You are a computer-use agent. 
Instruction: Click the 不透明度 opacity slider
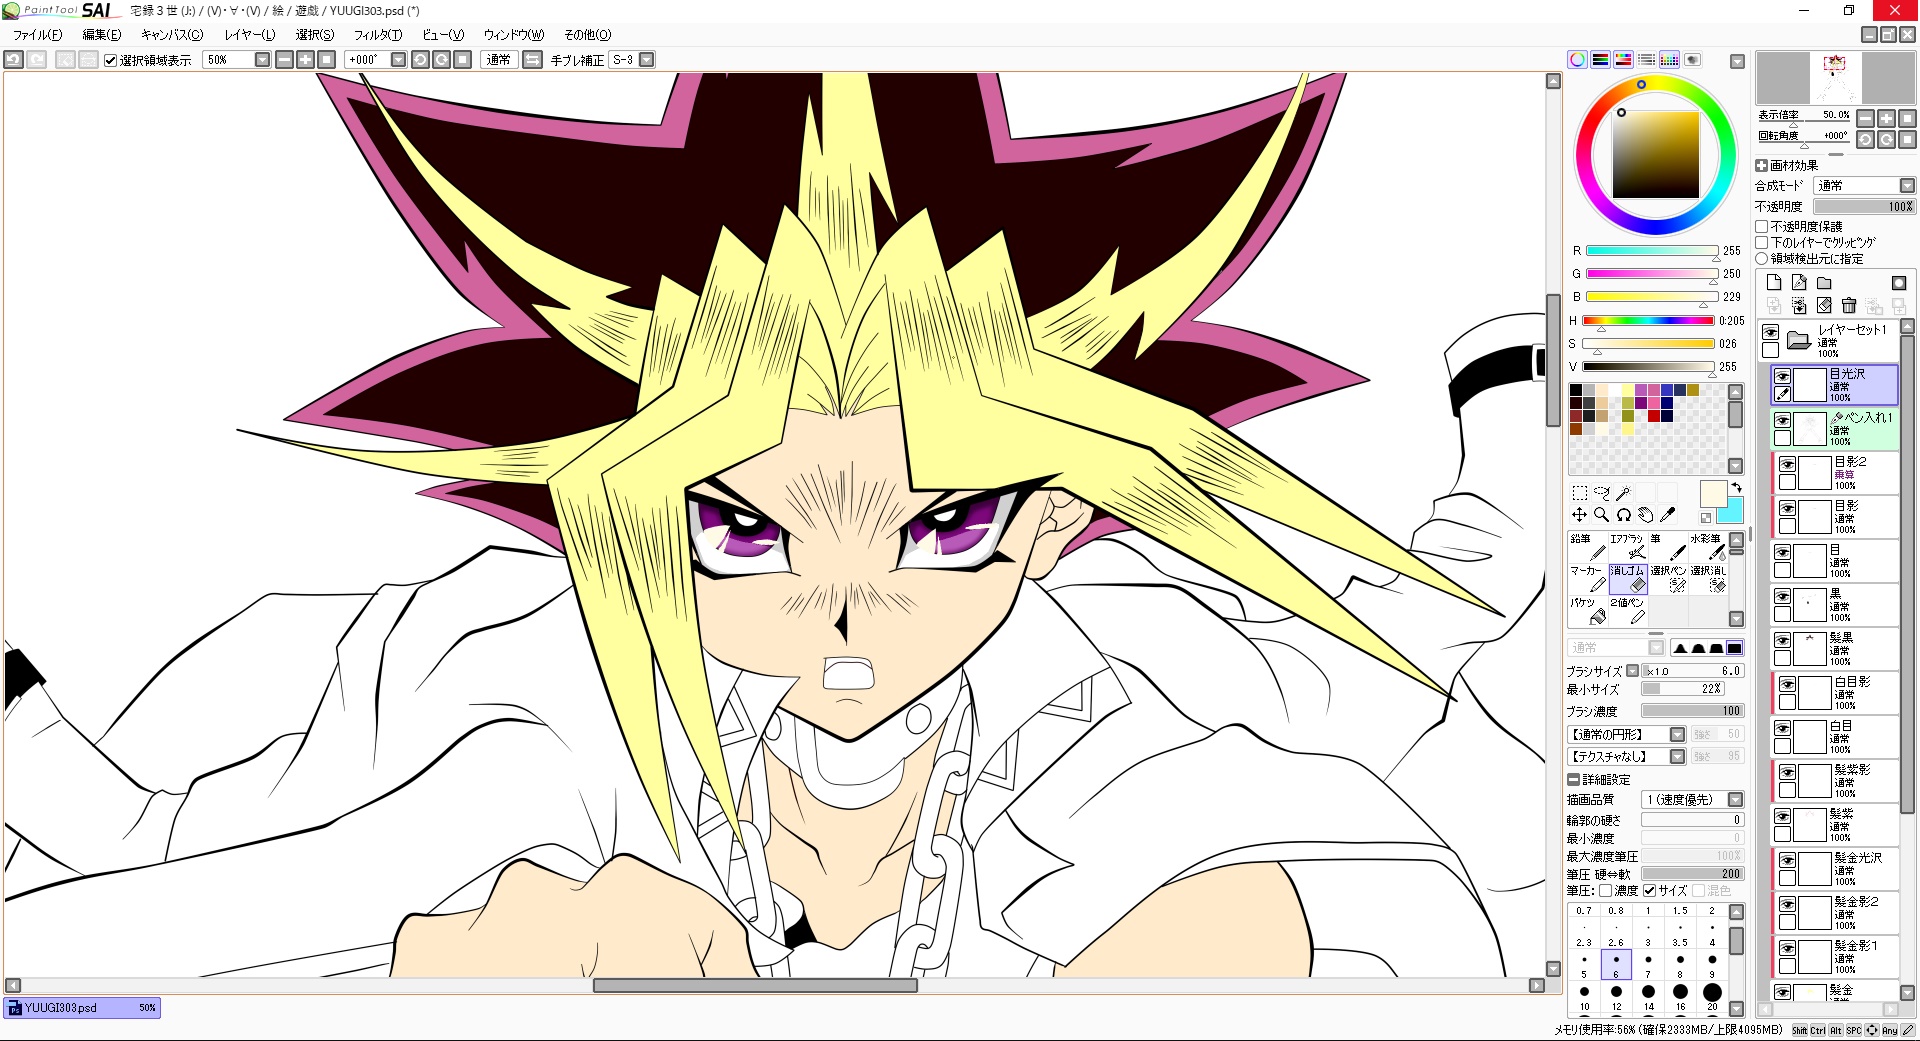(x=1865, y=207)
